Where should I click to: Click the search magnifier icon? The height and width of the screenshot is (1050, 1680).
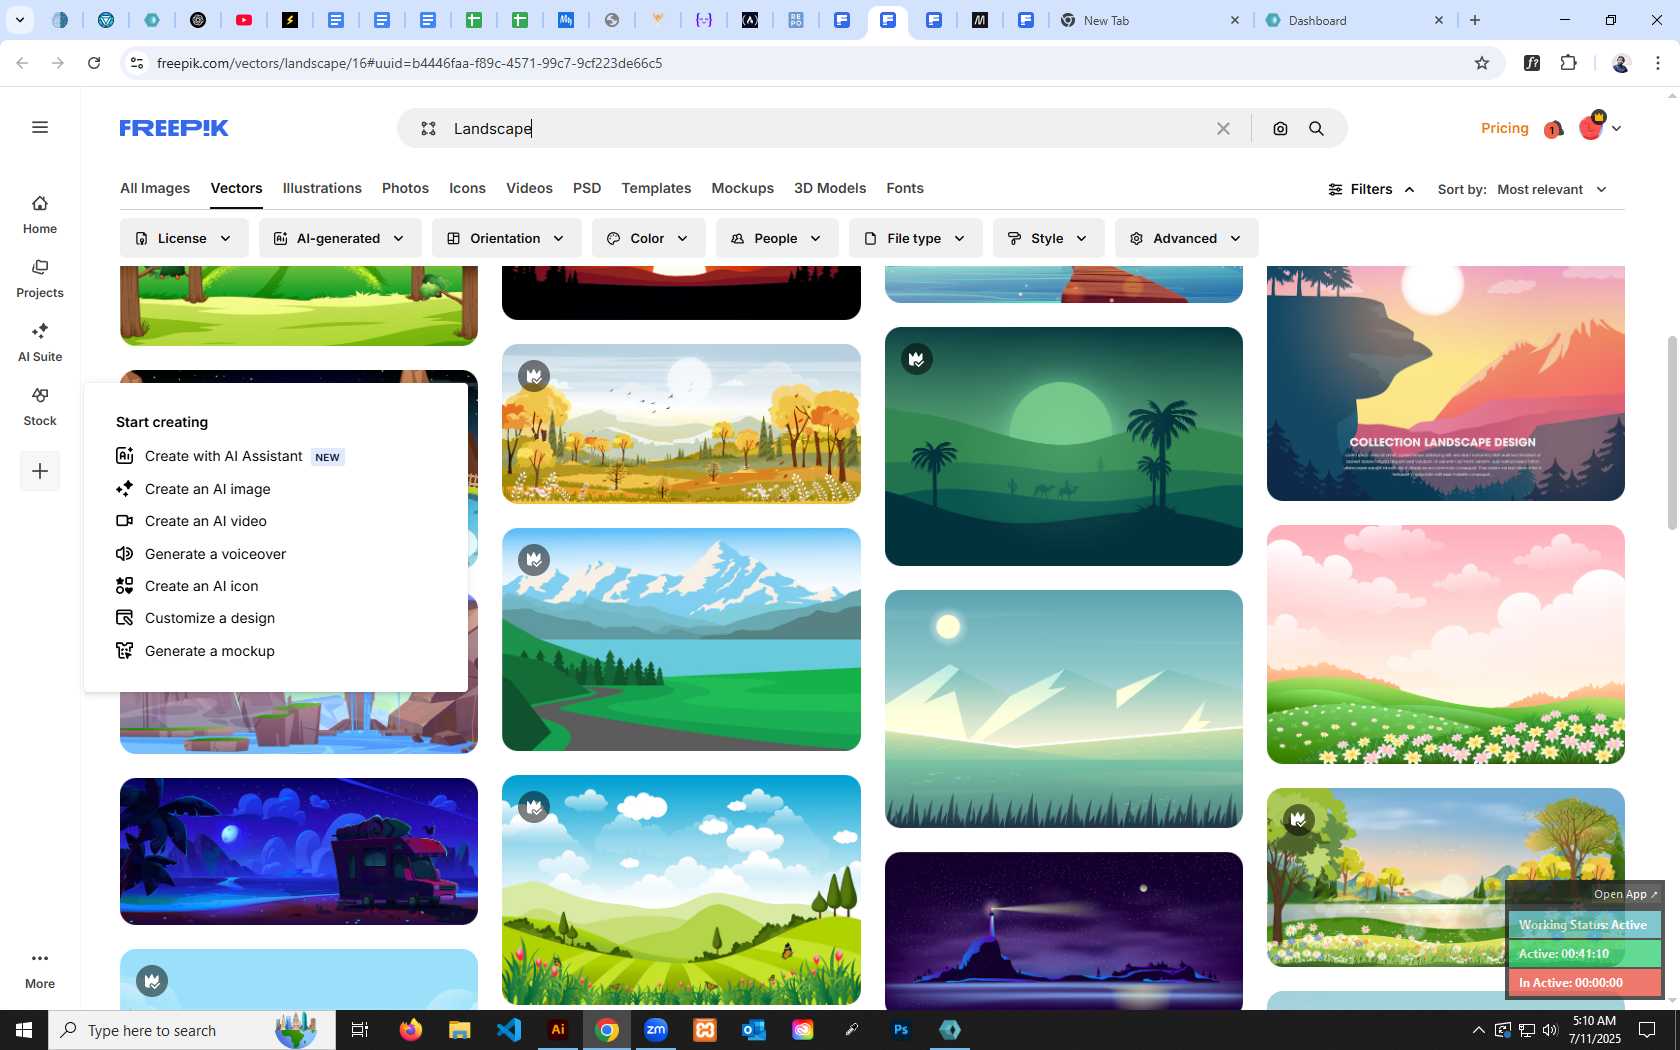1316,128
